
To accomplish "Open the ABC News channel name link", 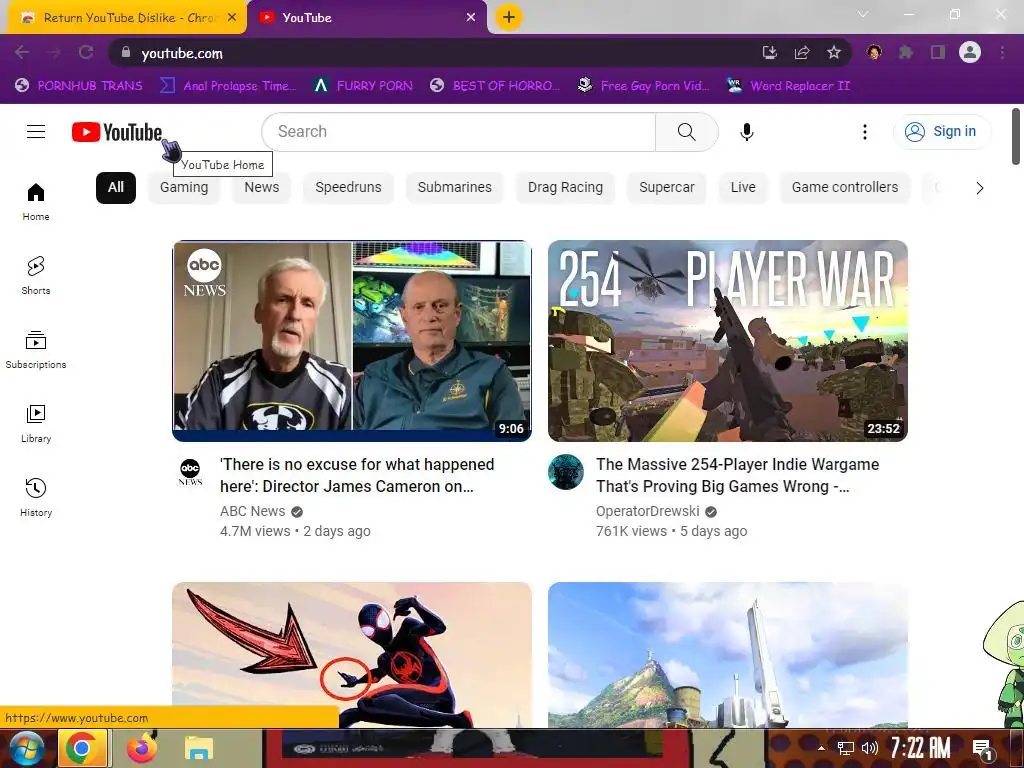I will (253, 511).
